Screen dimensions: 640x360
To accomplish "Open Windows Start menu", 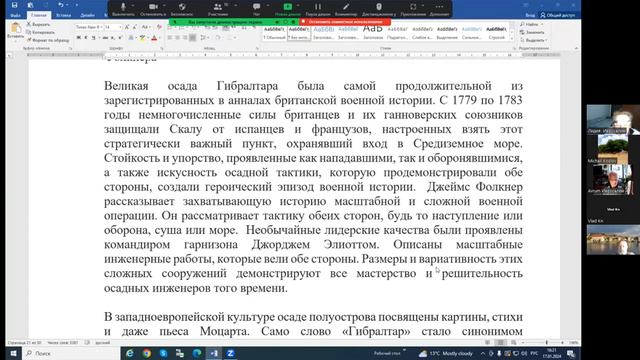I will [x=13, y=353].
